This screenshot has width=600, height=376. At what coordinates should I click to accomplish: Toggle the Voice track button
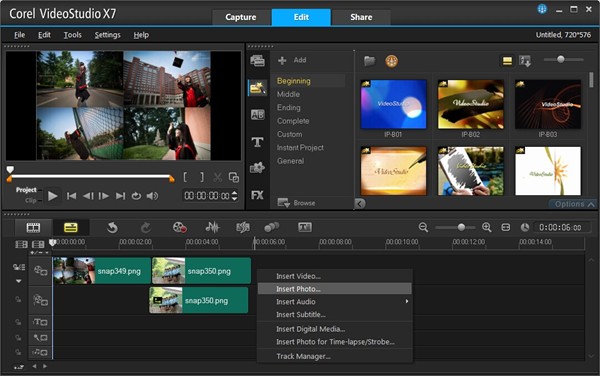click(x=40, y=338)
